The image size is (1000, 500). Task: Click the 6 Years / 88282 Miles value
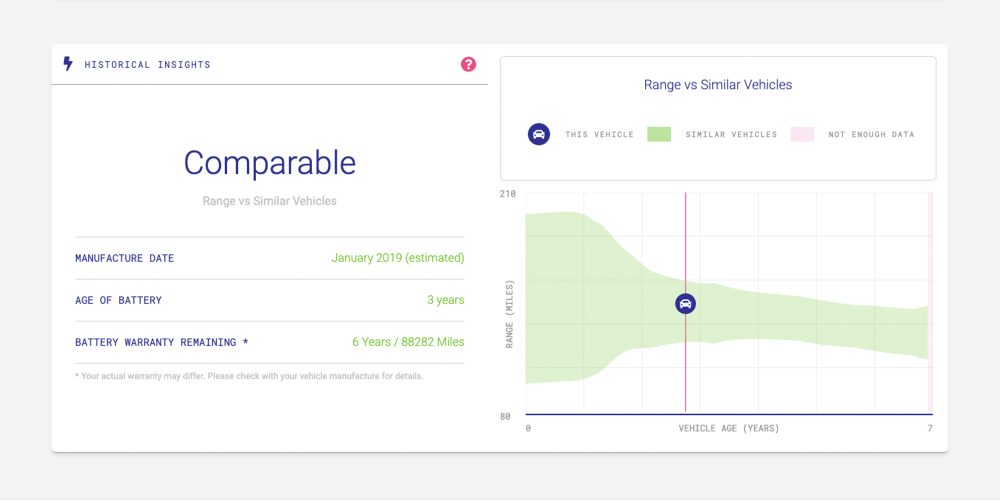(x=408, y=342)
